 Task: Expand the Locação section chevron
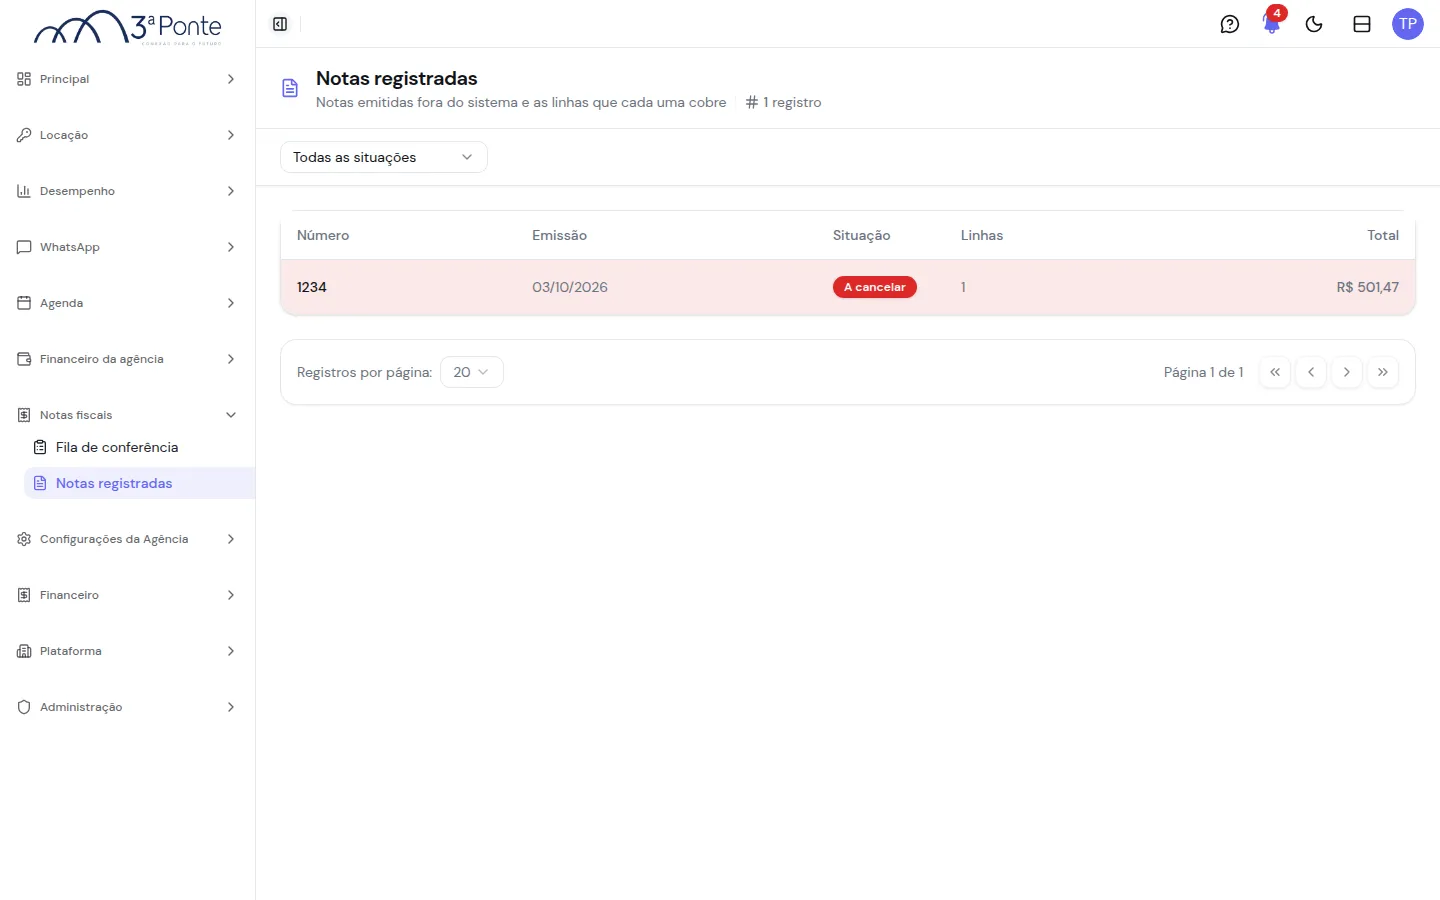click(231, 135)
